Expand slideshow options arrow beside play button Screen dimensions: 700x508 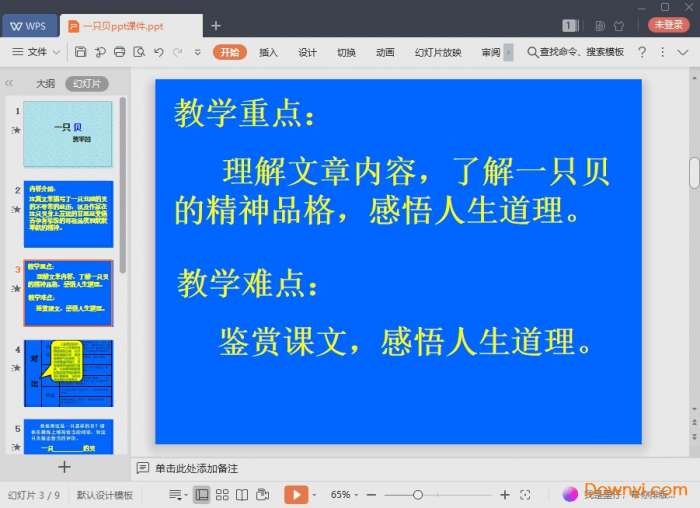(314, 495)
